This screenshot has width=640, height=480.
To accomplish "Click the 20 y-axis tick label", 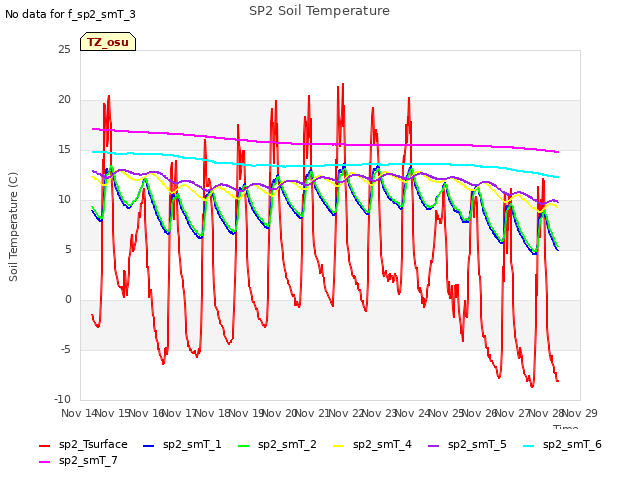I will [x=64, y=100].
